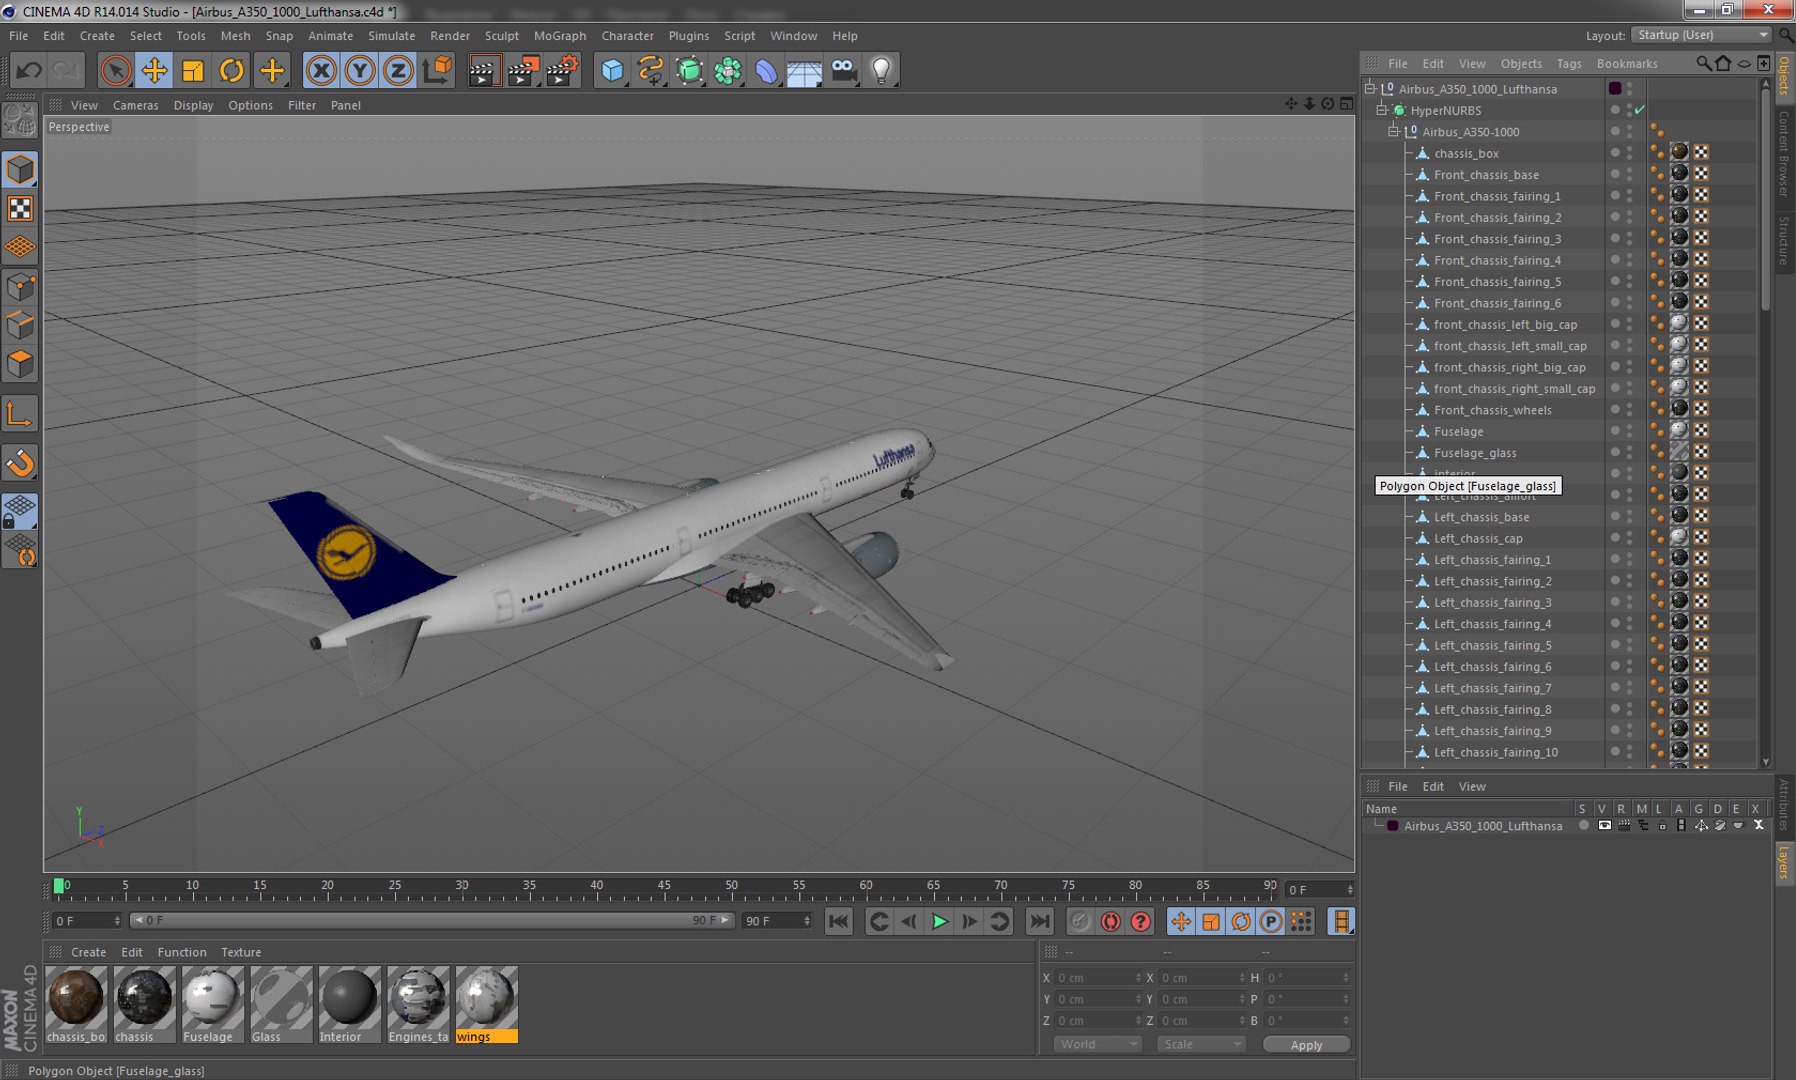Add a Camera object from toolbar
1796x1080 pixels.
844,70
